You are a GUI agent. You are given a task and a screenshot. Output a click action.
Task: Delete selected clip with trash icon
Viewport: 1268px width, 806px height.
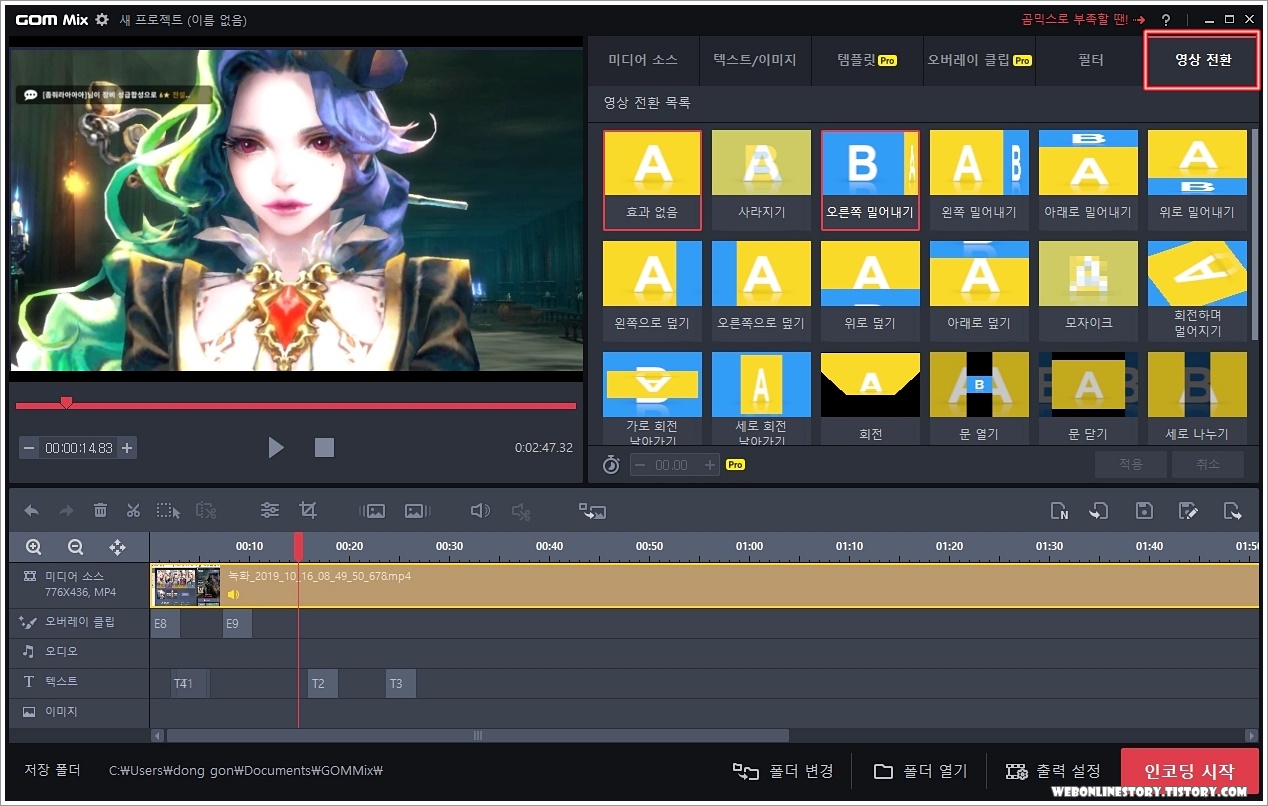click(x=100, y=511)
